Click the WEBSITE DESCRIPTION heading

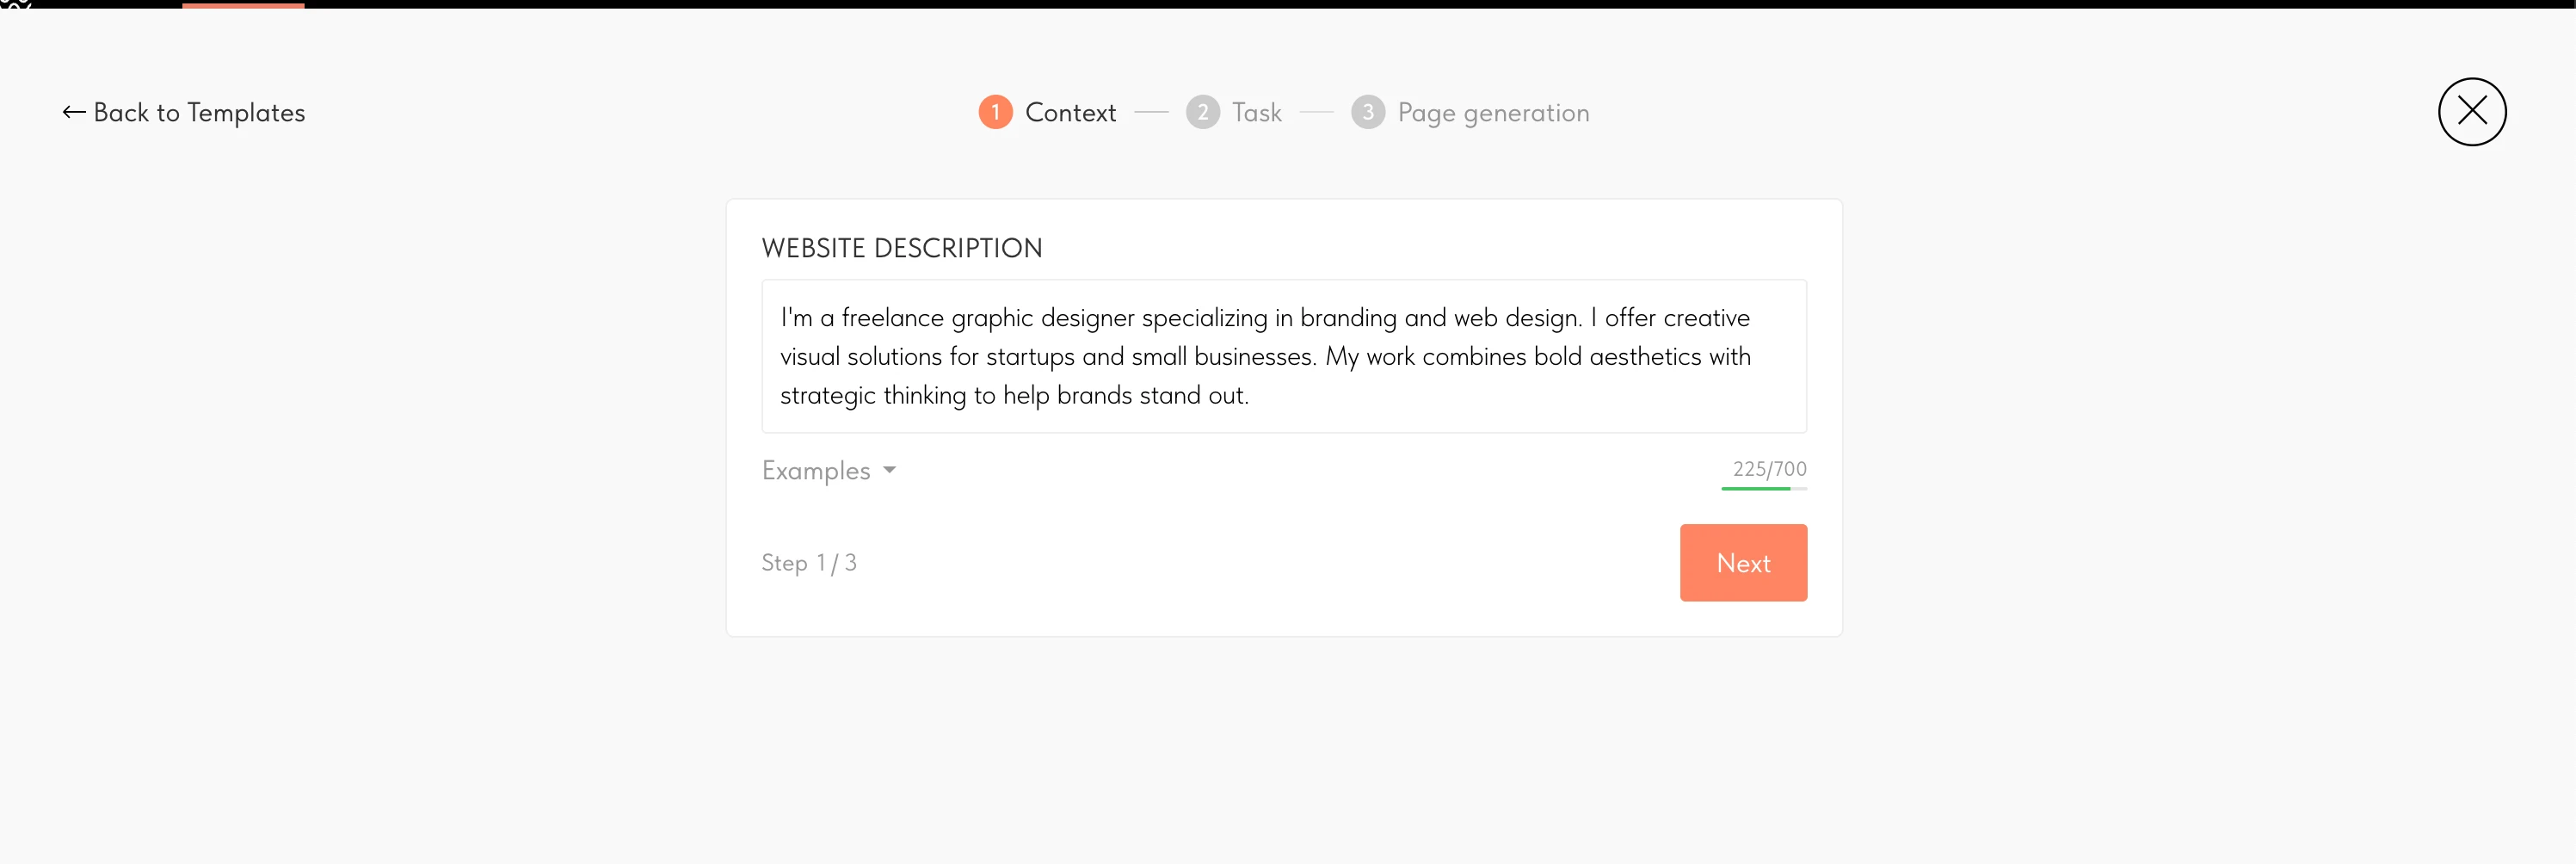tap(902, 248)
